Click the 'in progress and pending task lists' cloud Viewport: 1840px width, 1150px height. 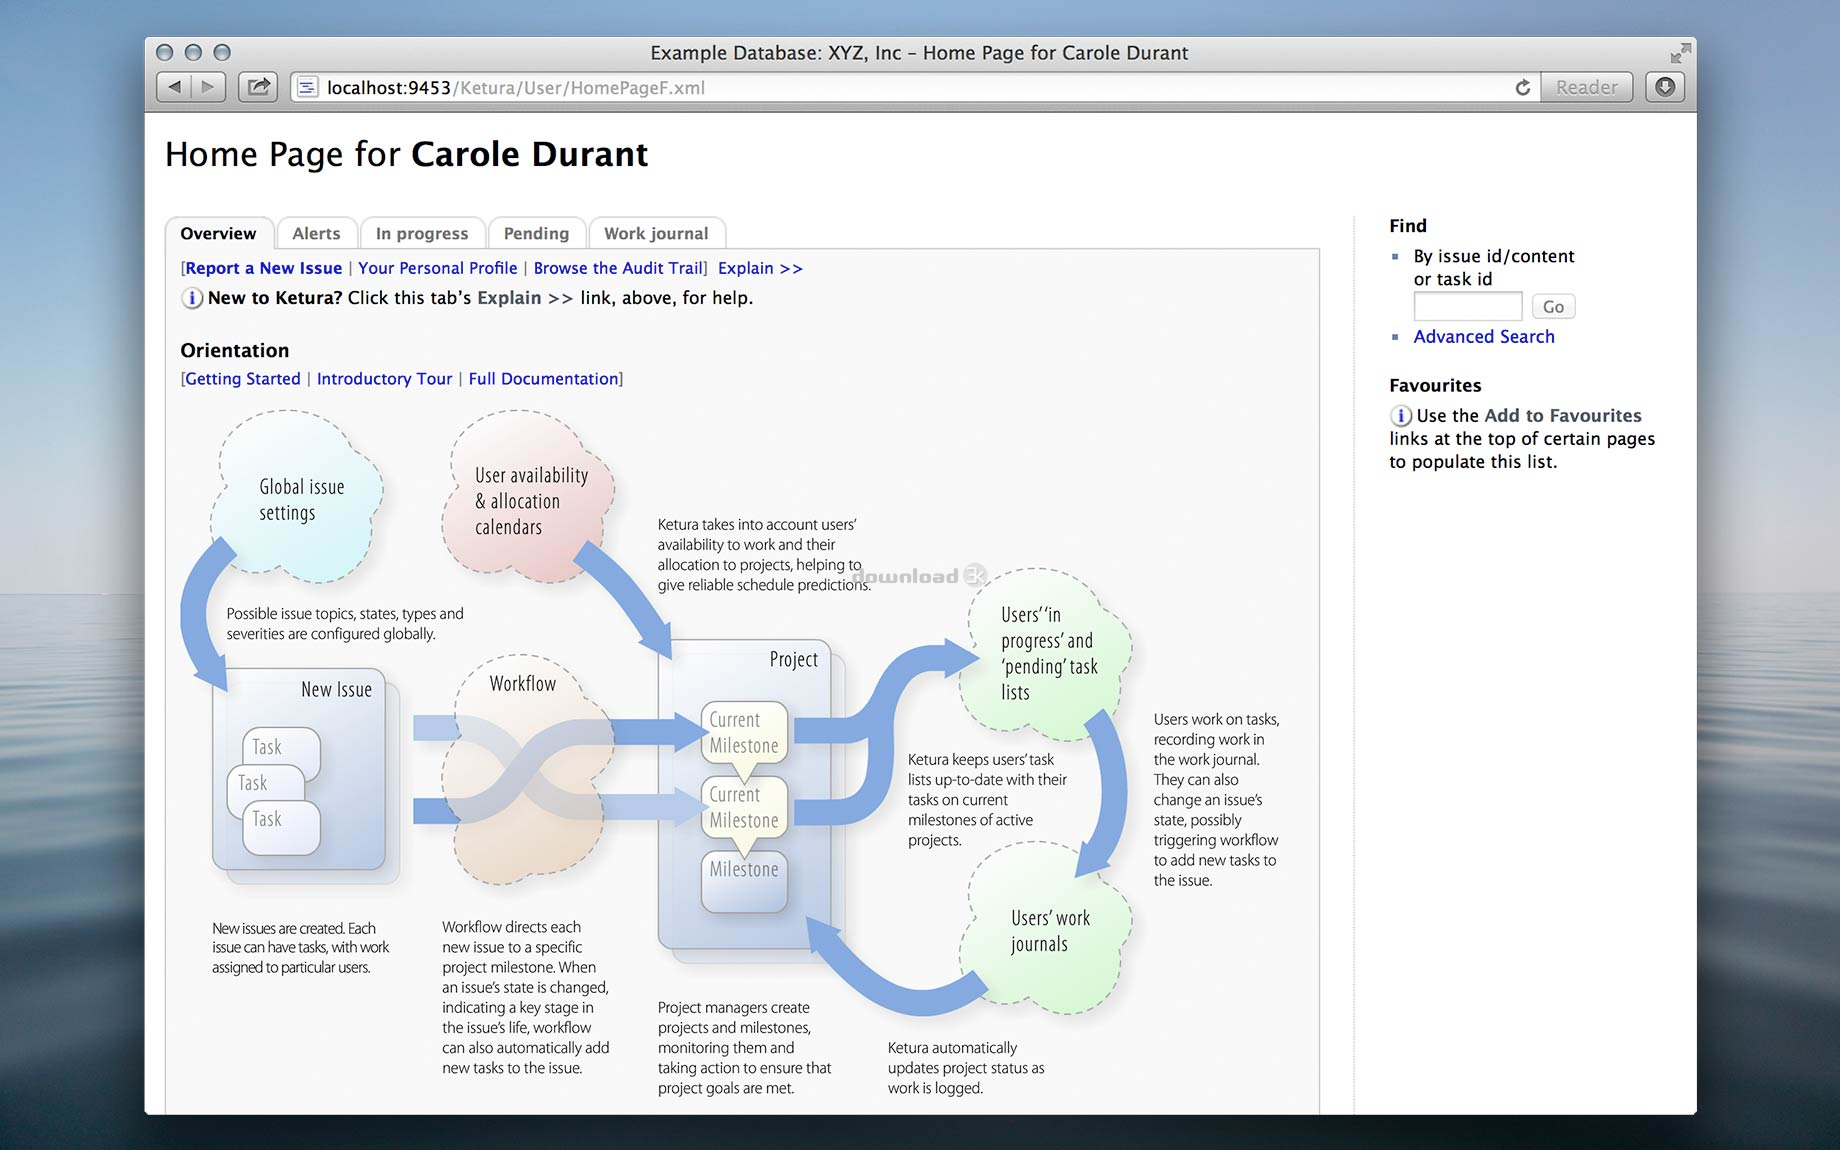tap(1046, 654)
